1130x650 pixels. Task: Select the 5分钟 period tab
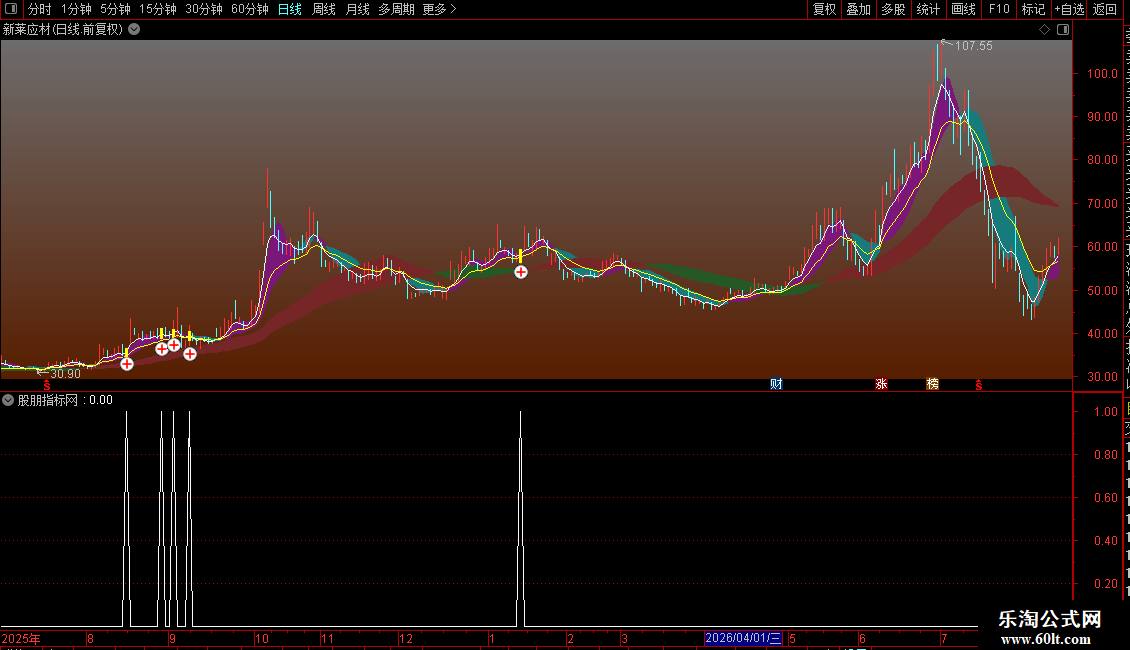coord(115,9)
